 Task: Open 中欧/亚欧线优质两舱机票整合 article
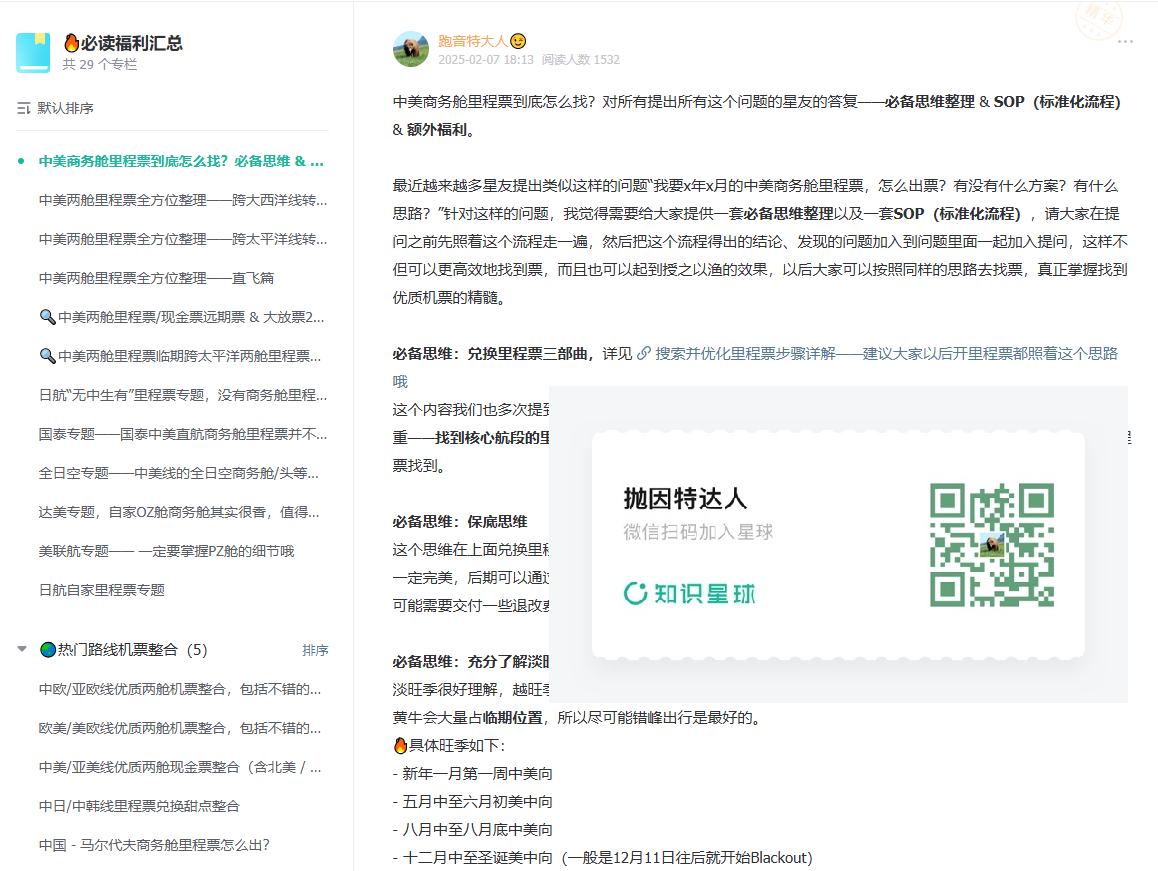click(x=179, y=689)
